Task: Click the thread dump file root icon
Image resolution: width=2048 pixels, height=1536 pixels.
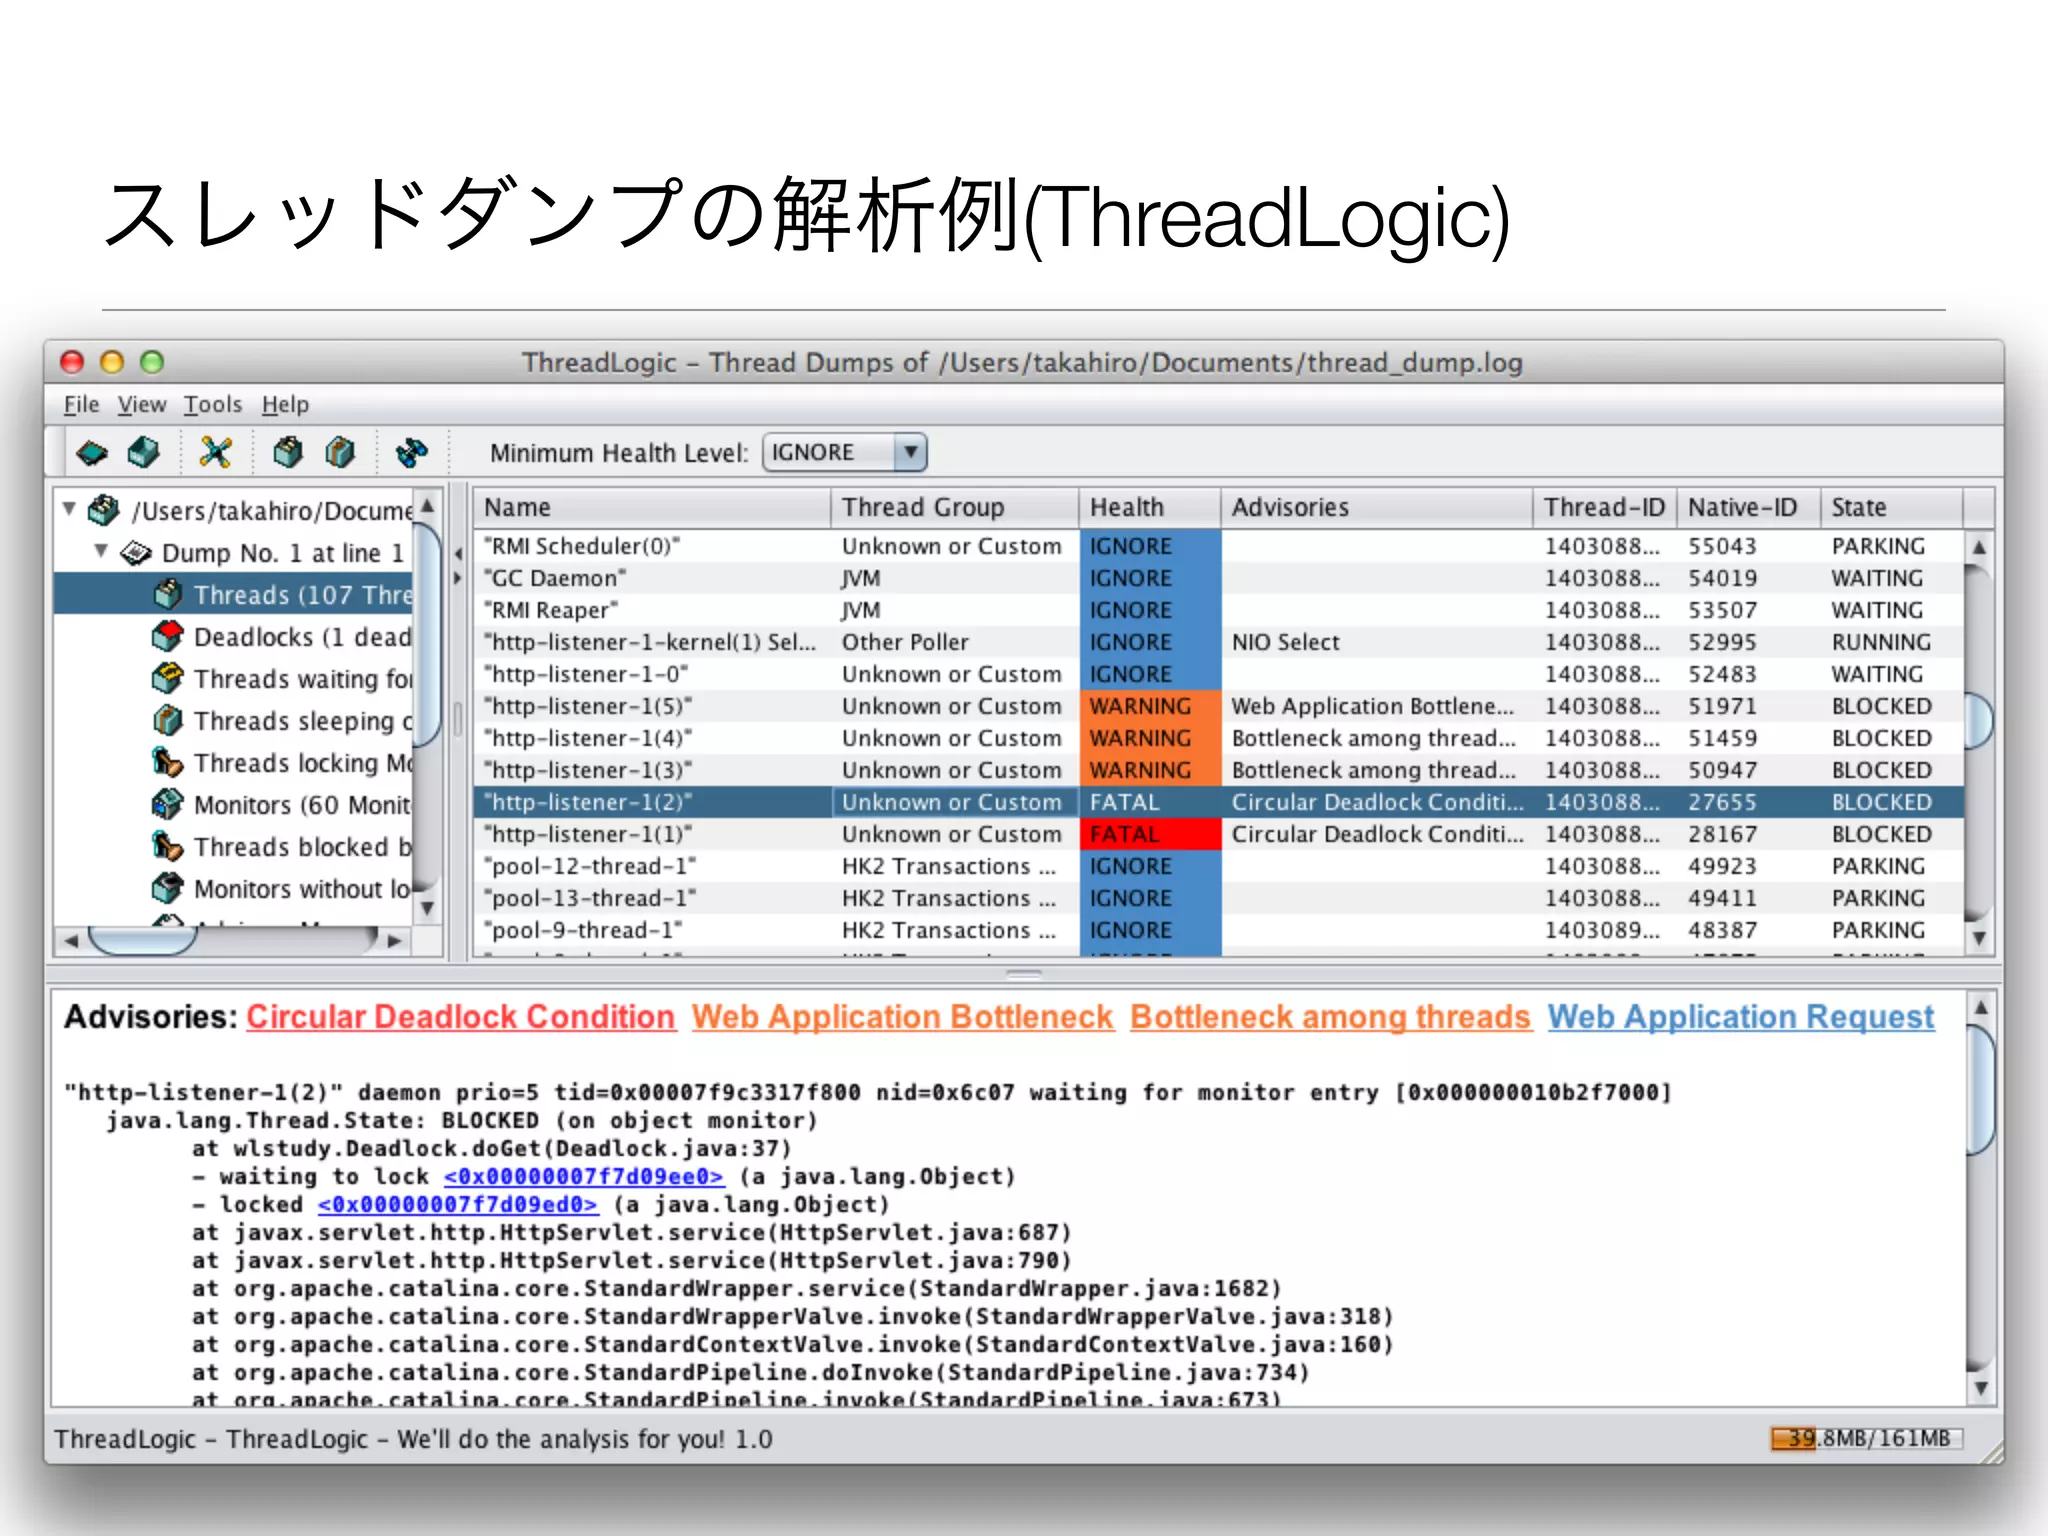Action: 103,510
